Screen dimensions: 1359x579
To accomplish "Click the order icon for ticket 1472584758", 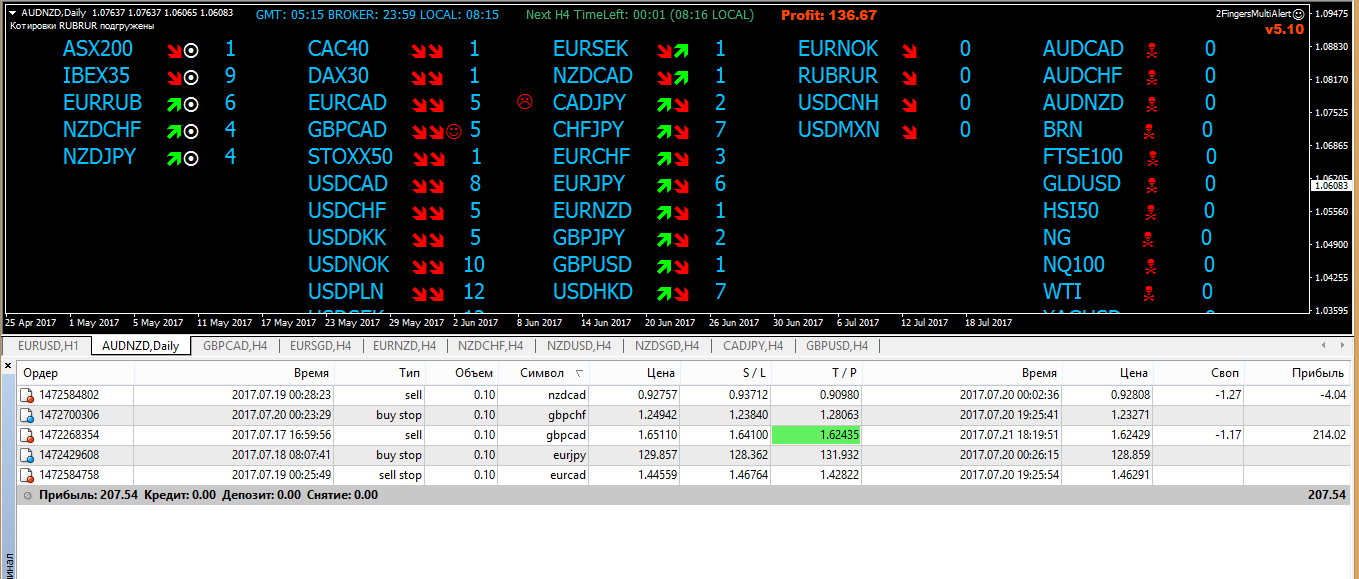I will pyautogui.click(x=27, y=475).
